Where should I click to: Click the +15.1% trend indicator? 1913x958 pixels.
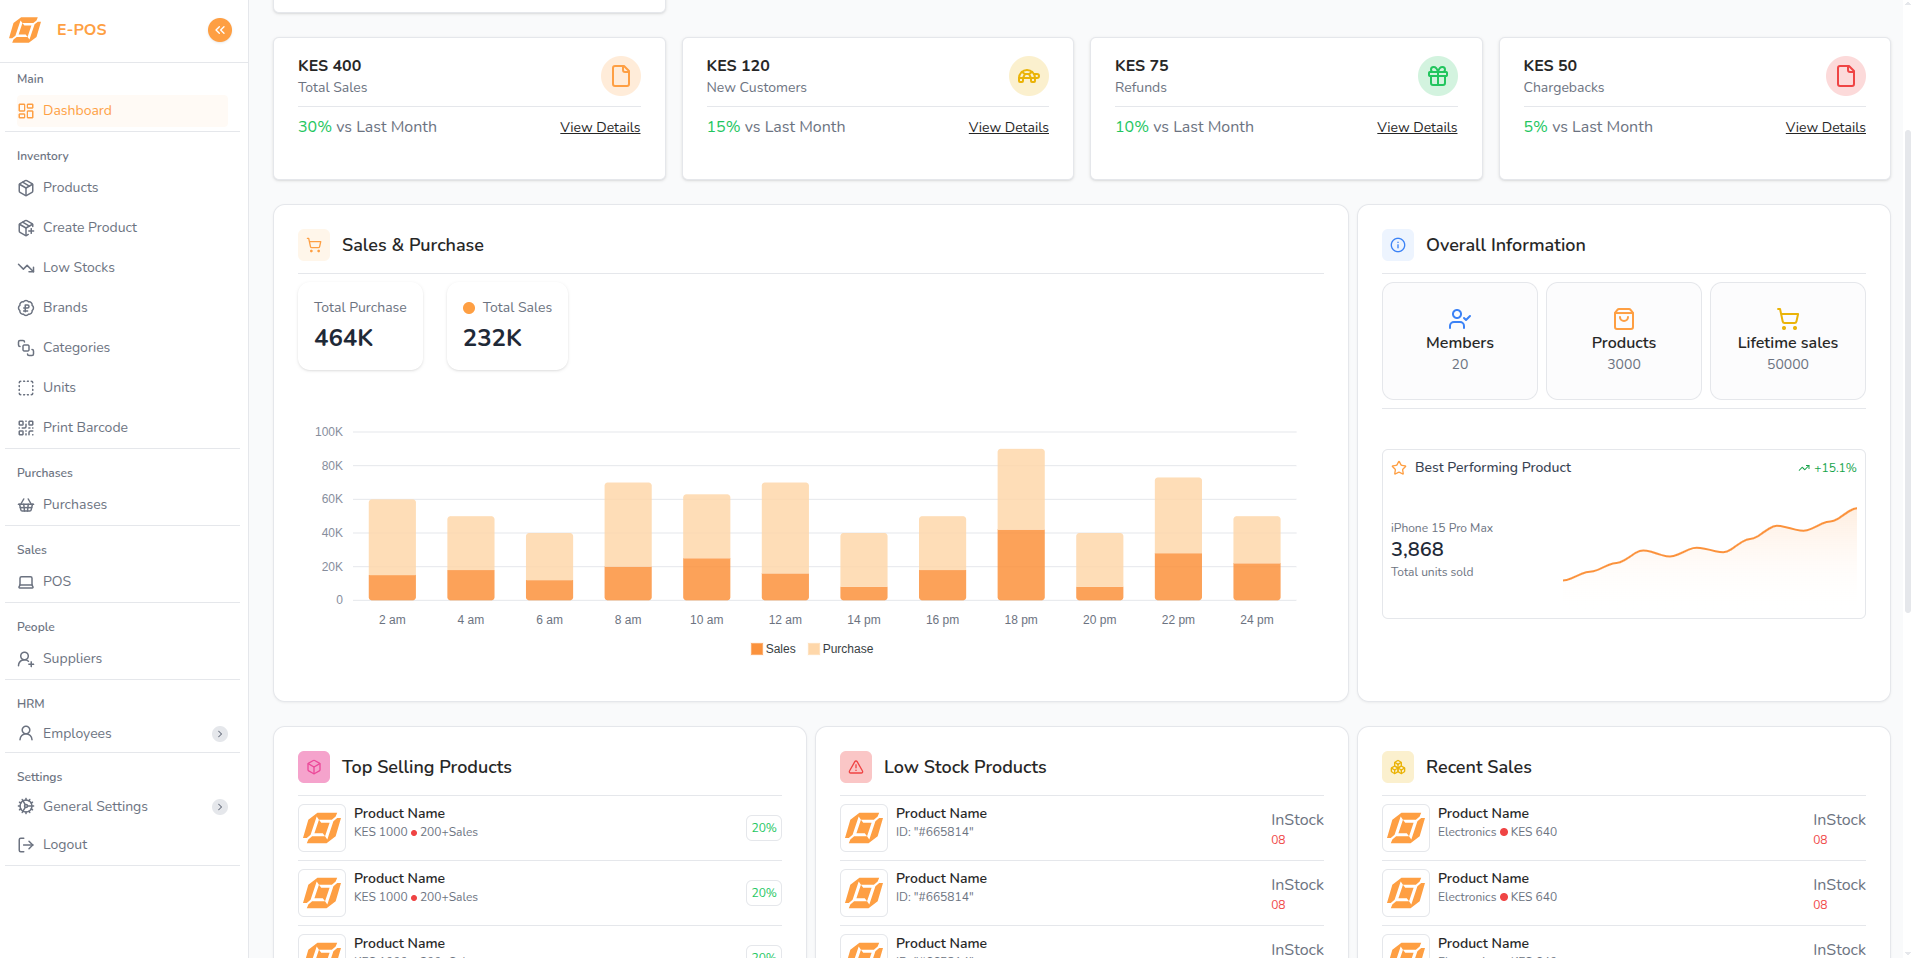point(1827,468)
